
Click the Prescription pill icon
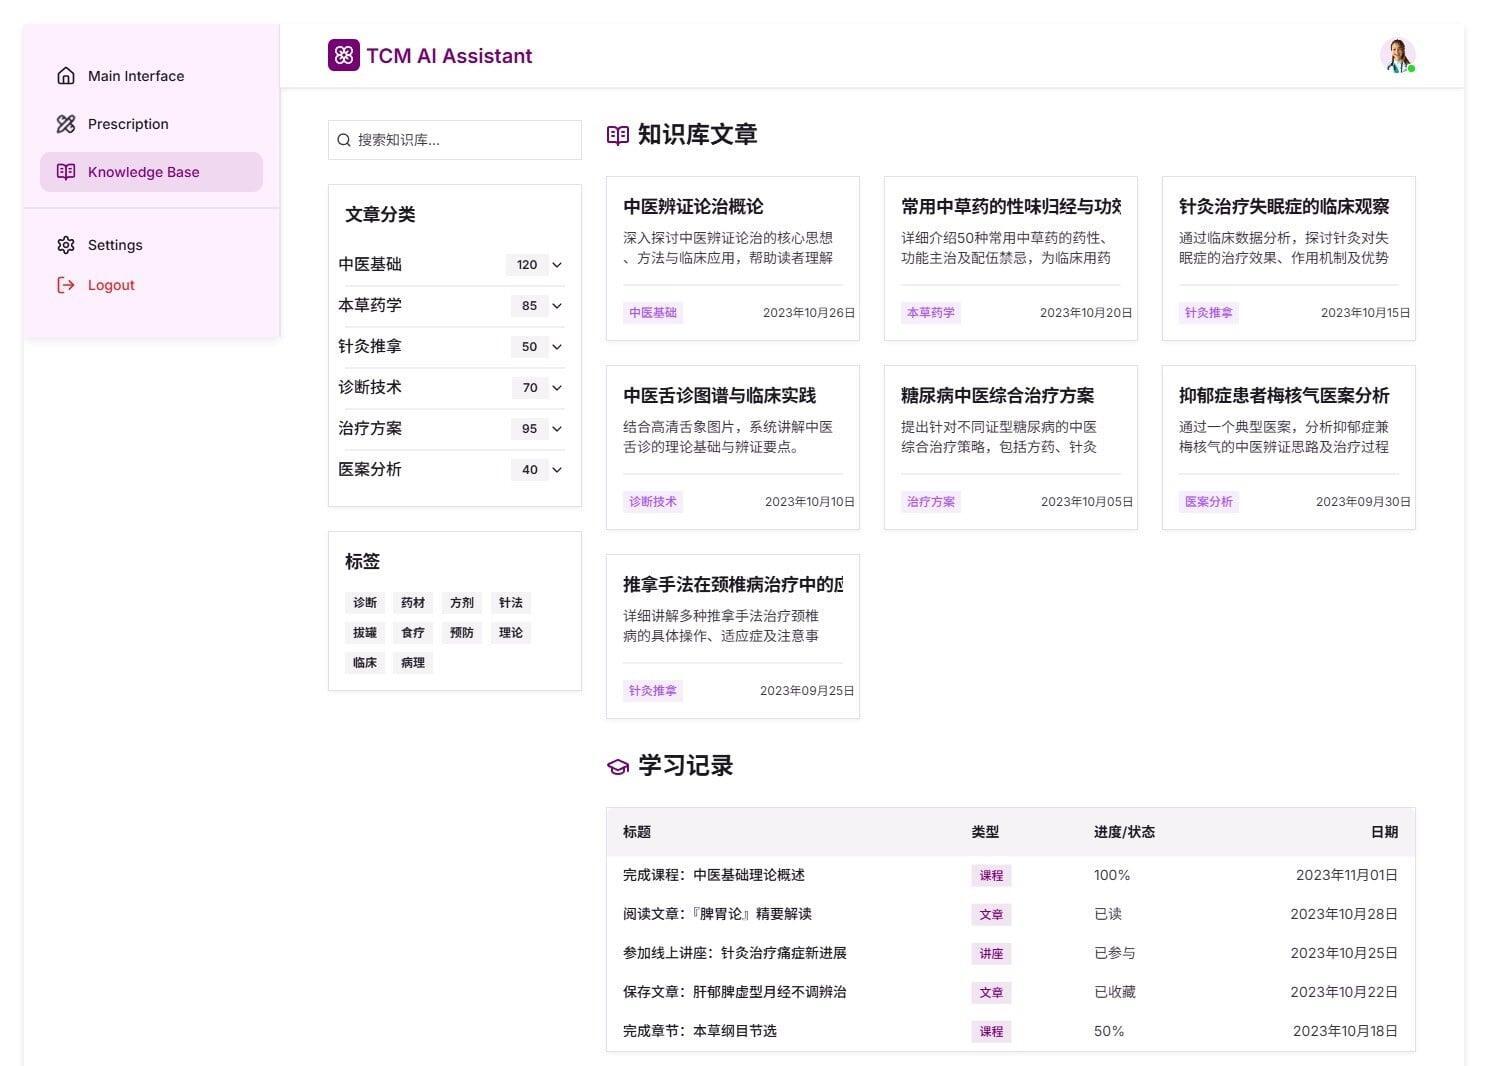(x=66, y=124)
